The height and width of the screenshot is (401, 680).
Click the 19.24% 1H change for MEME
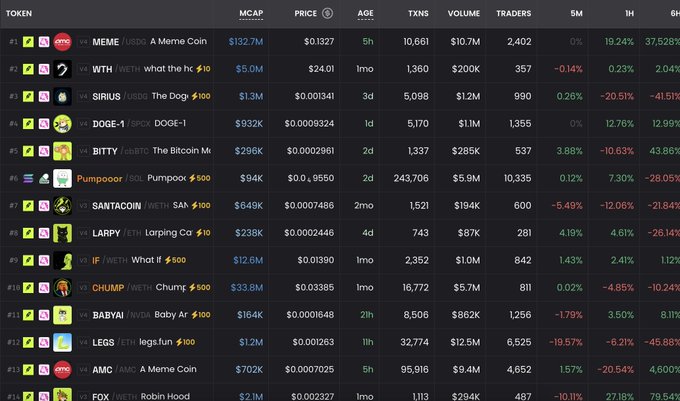tap(619, 42)
